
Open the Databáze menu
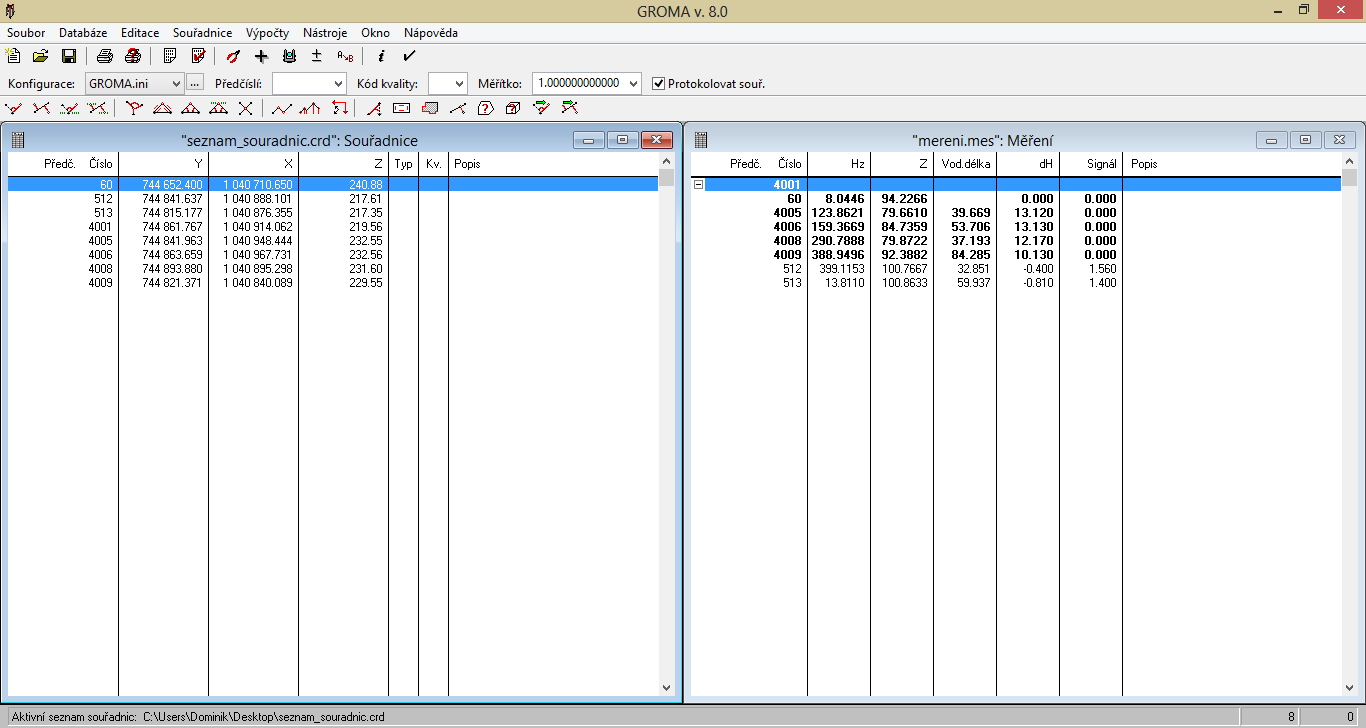coord(83,33)
